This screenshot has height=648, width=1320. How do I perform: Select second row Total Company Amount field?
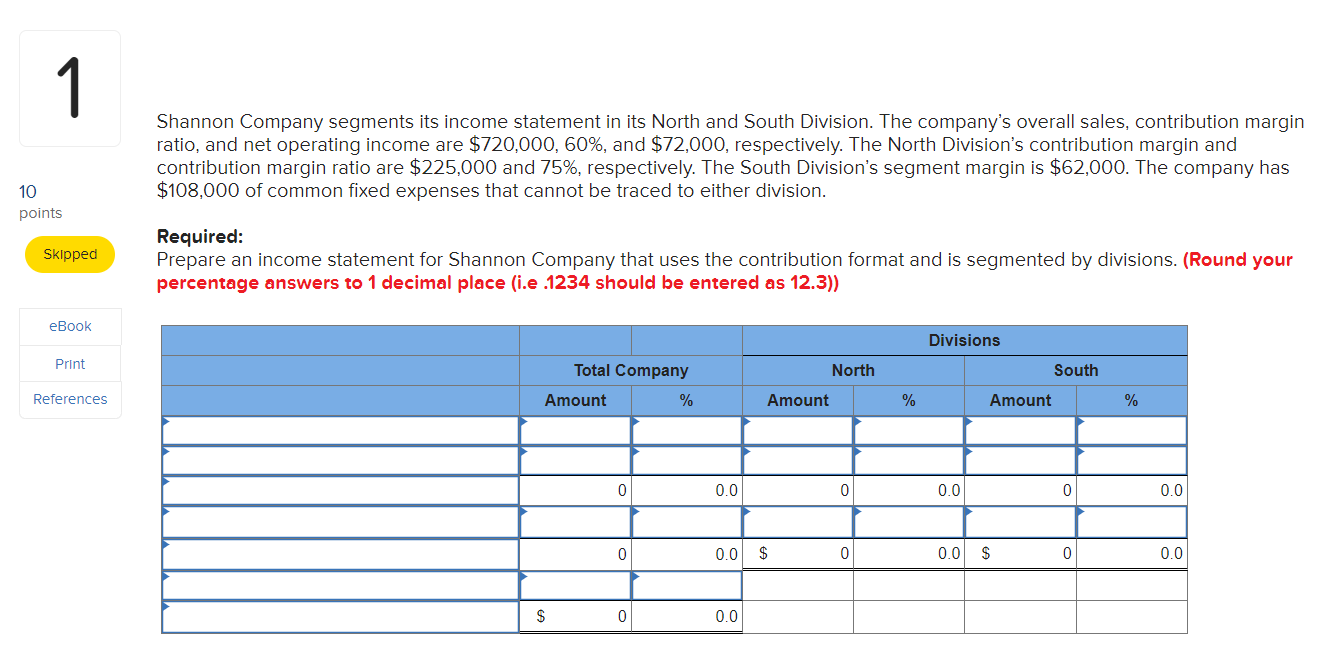click(575, 461)
